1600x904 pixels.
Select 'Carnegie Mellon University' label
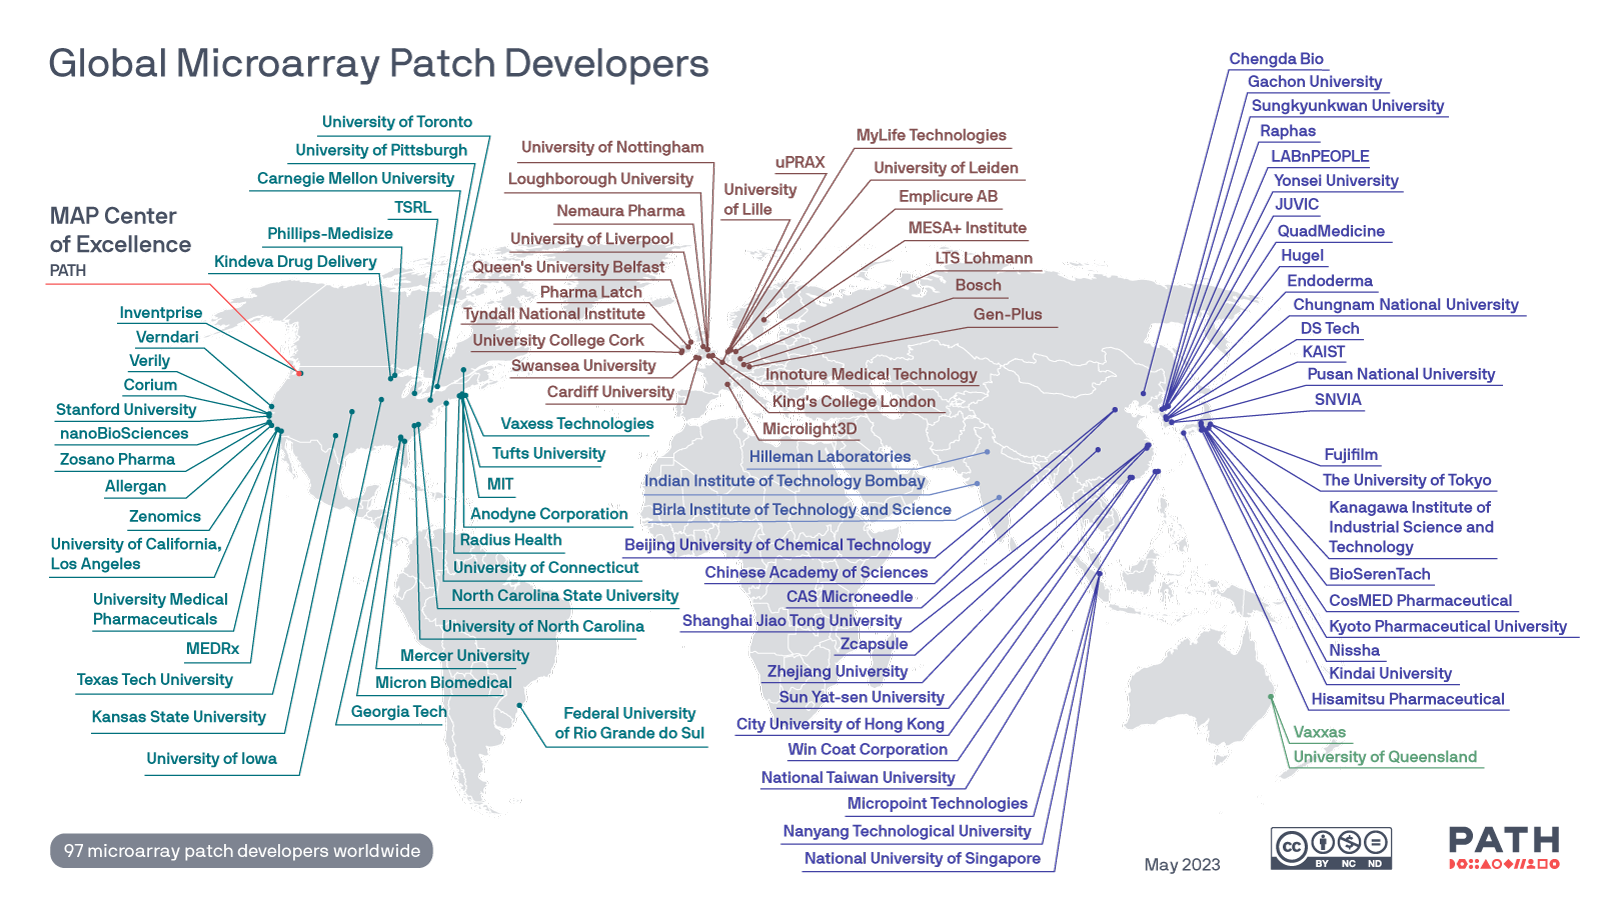coord(355,178)
